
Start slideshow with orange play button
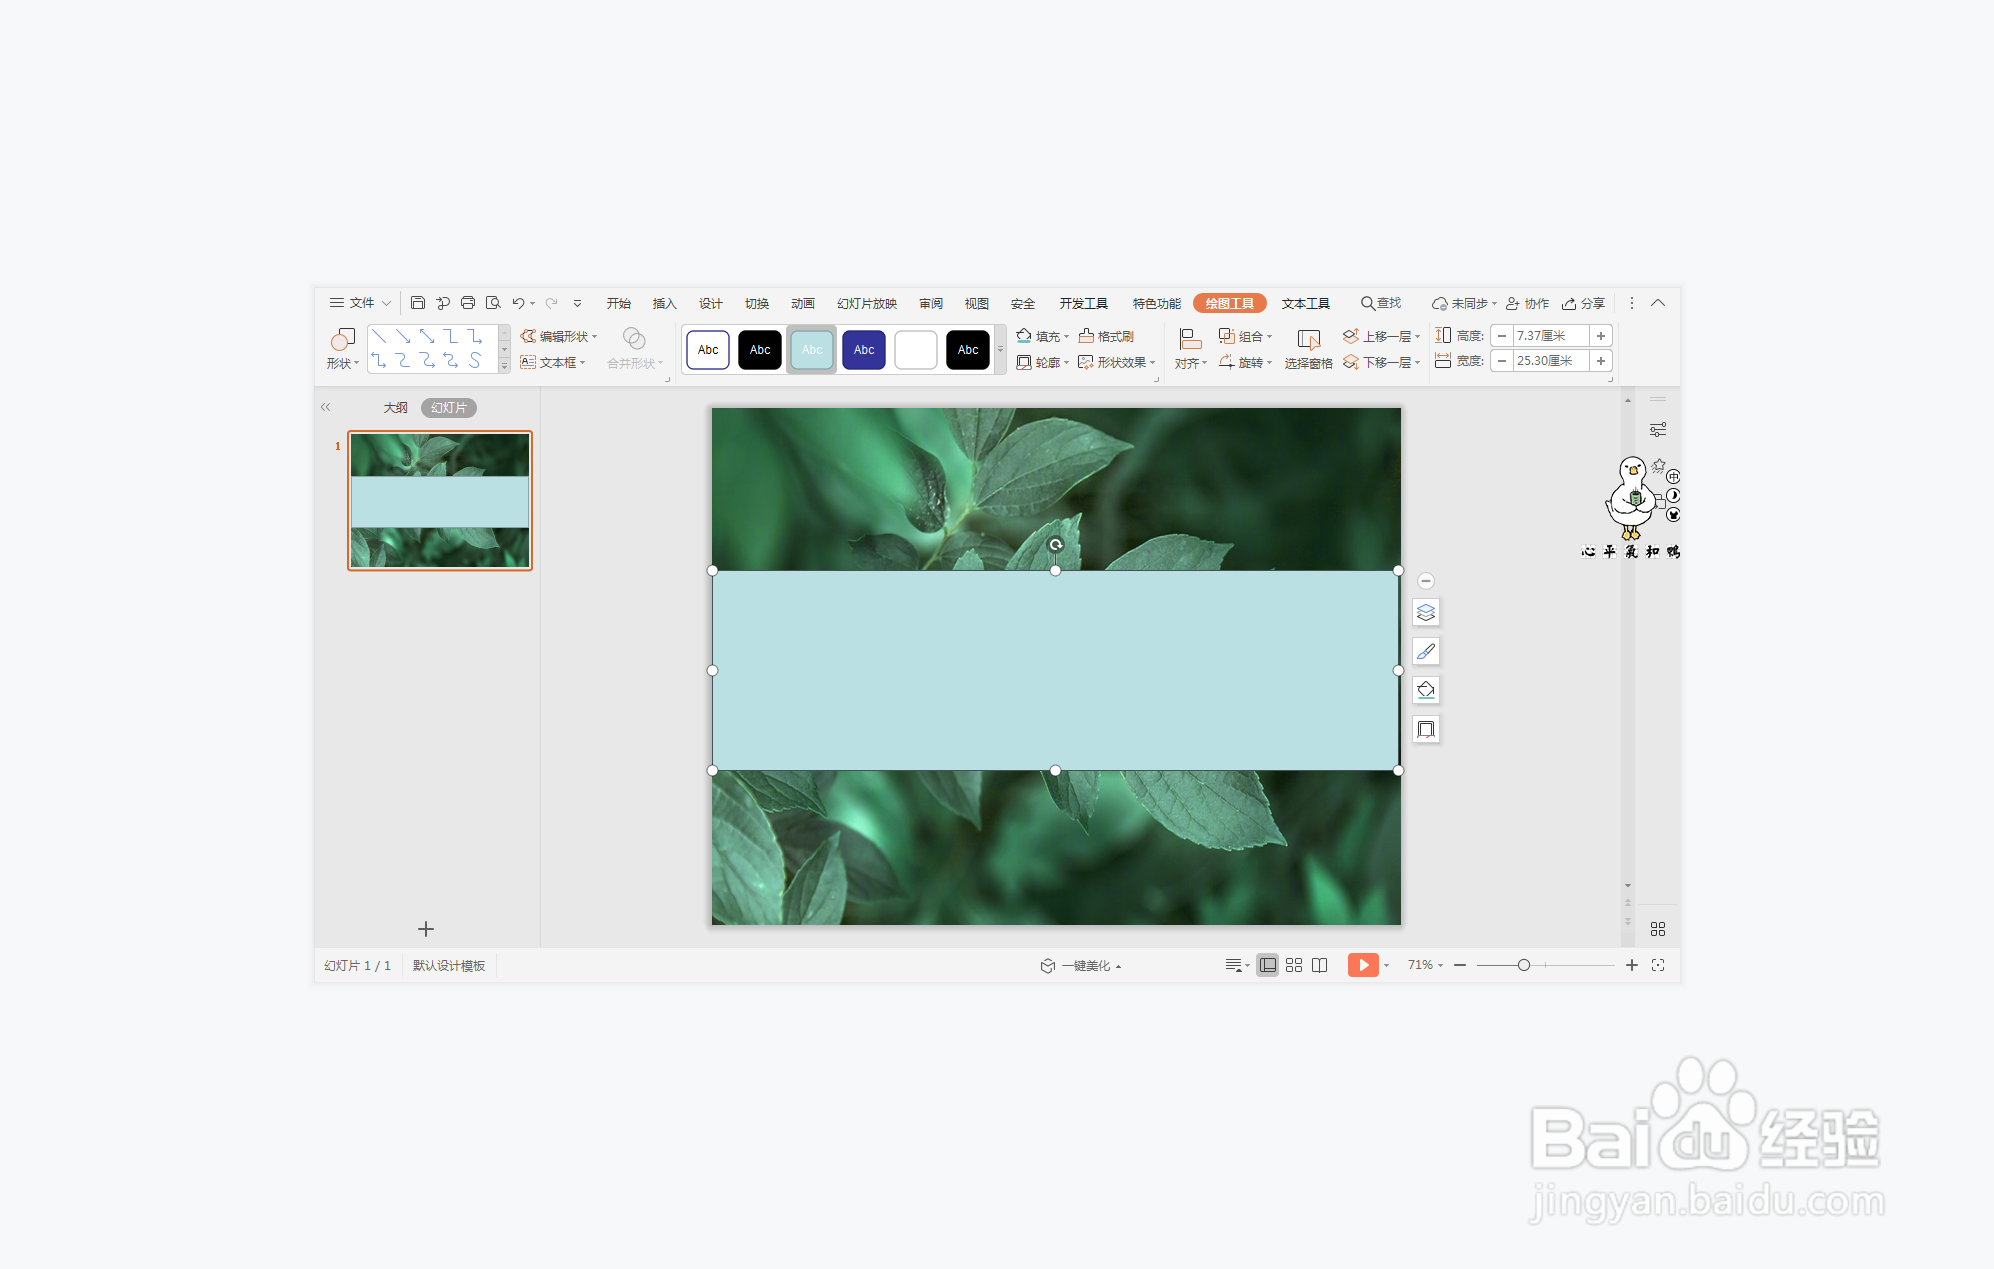click(1362, 965)
